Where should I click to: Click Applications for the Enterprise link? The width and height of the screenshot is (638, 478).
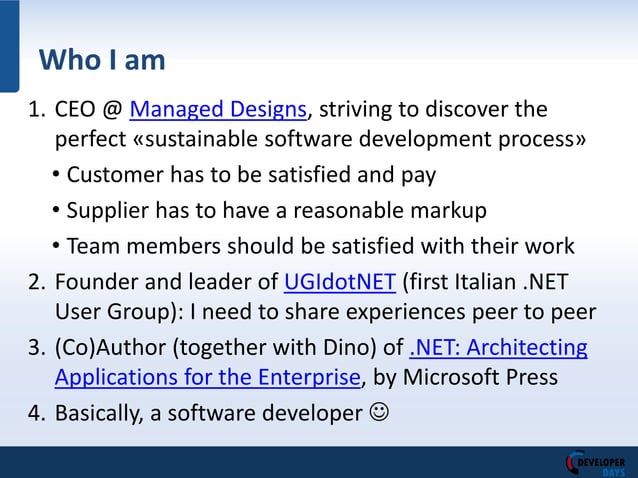click(x=208, y=377)
